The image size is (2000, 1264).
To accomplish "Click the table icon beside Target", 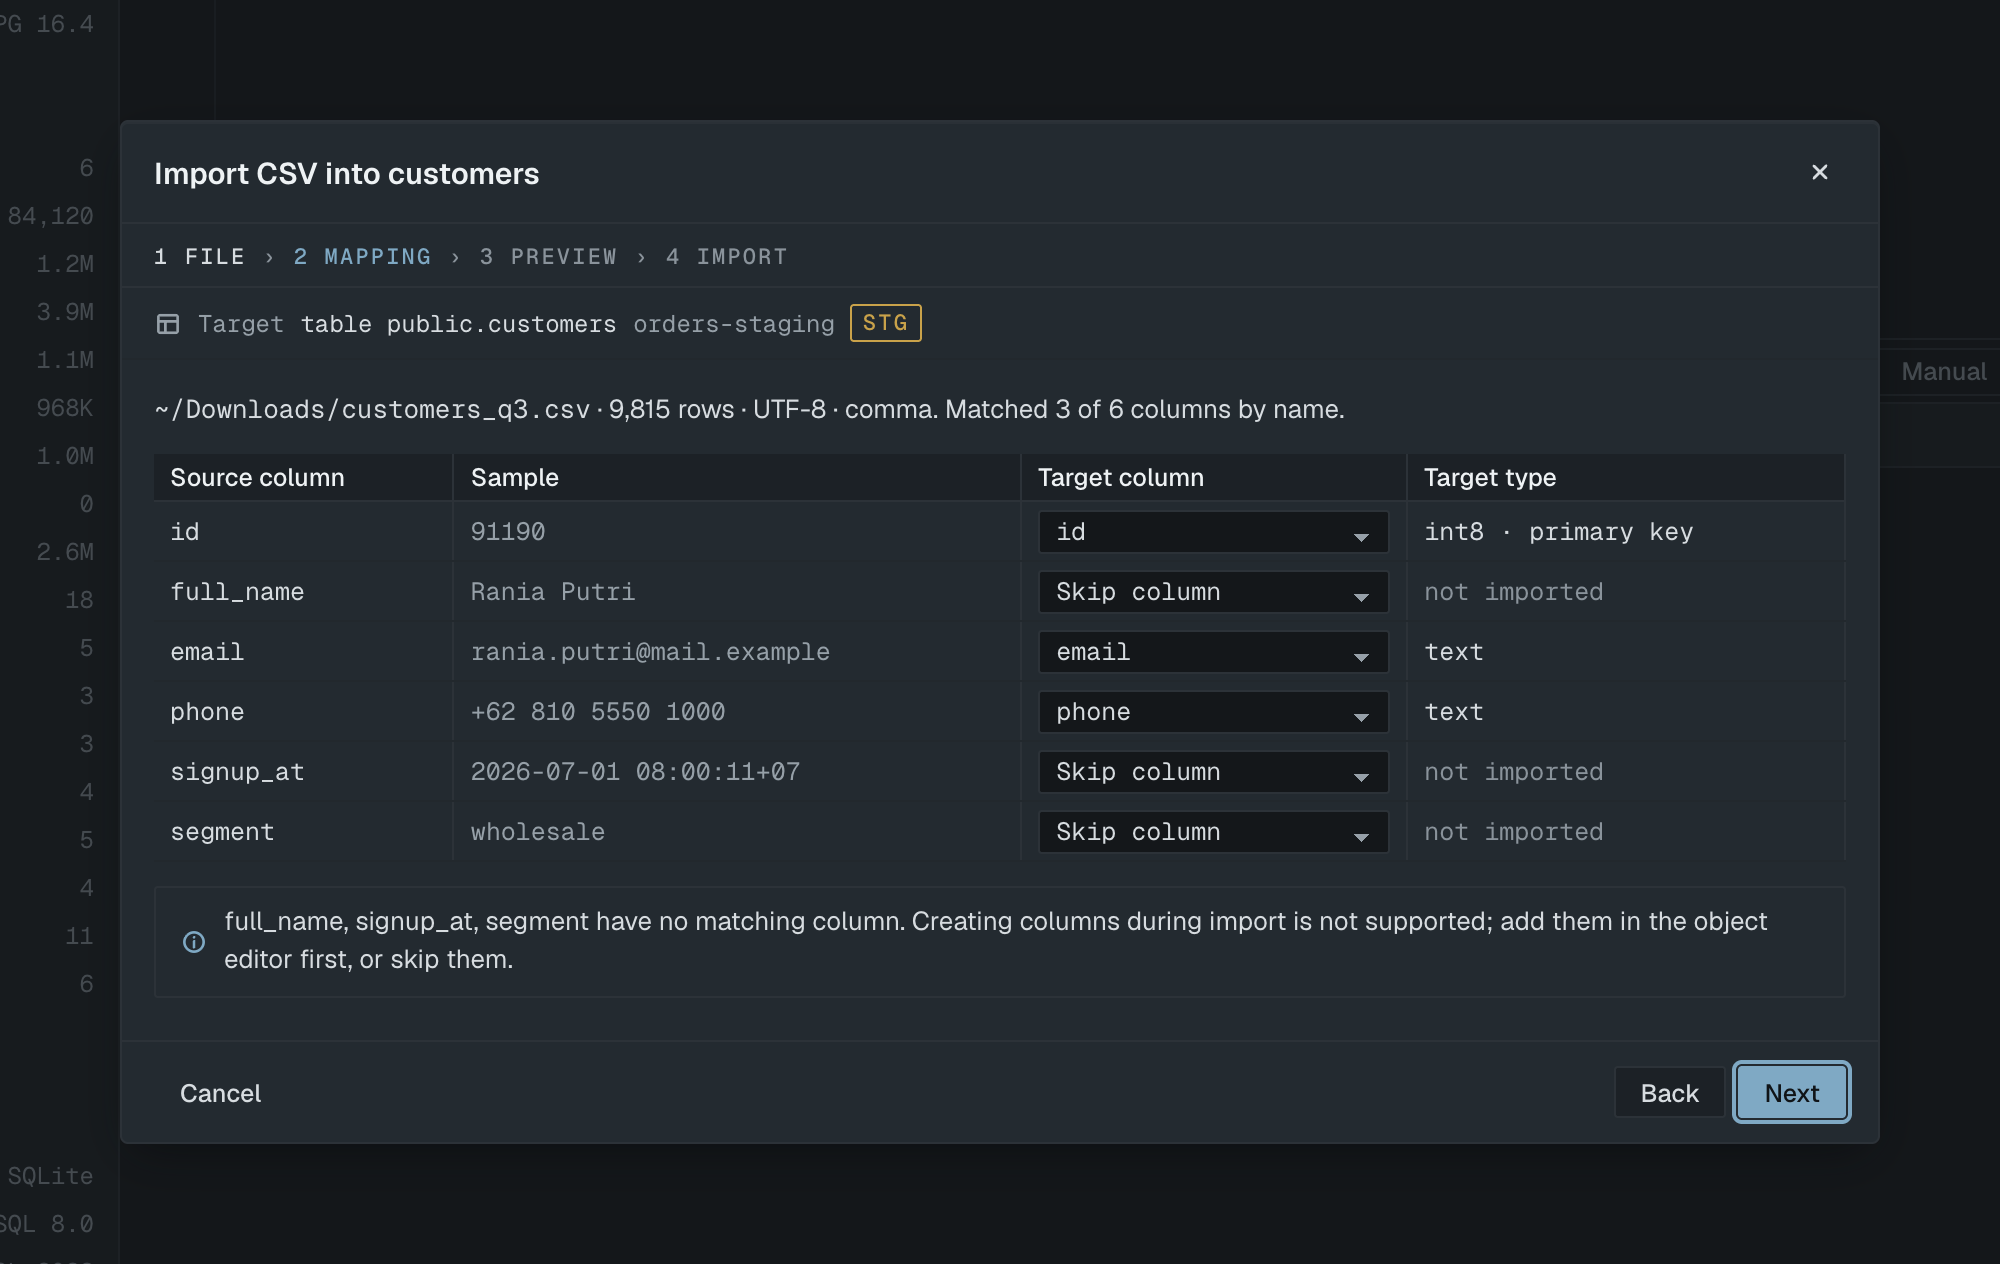I will [168, 324].
